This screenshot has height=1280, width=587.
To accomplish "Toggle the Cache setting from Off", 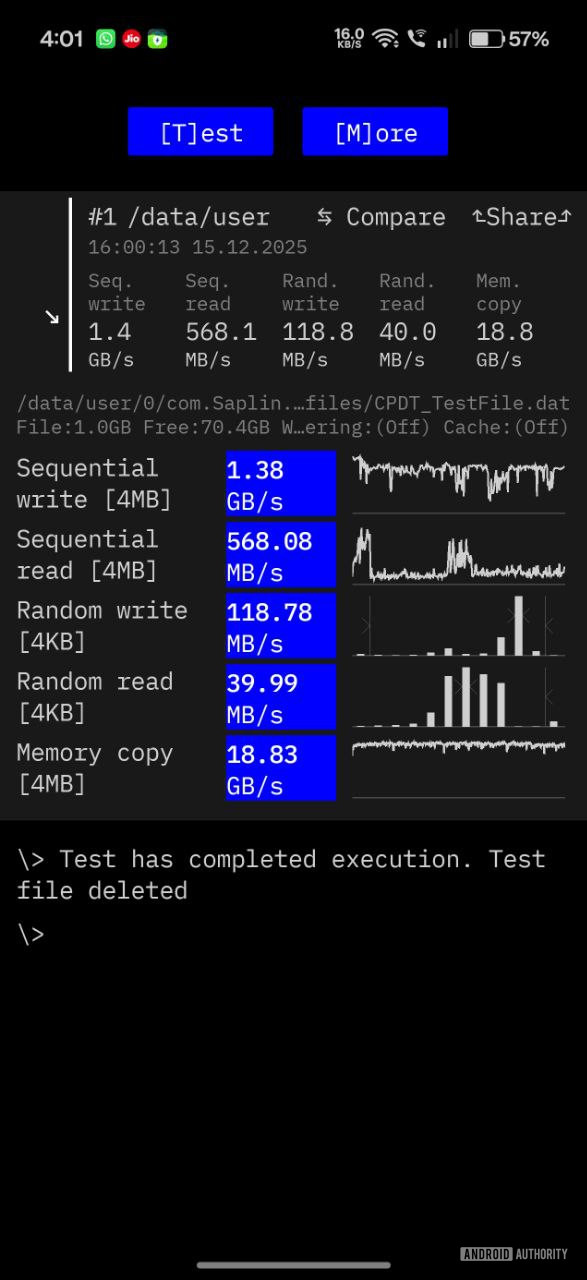I will coord(501,426).
